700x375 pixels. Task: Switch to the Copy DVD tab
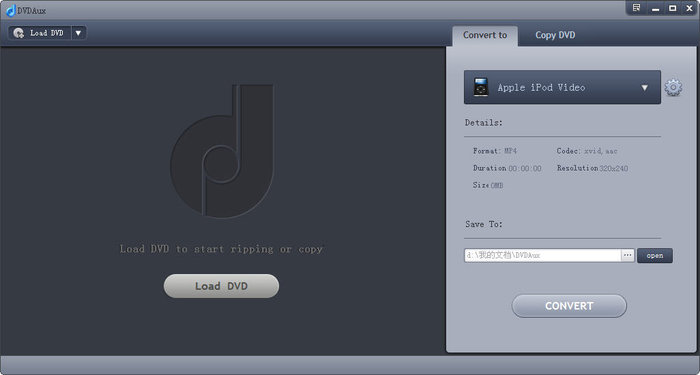pos(555,35)
